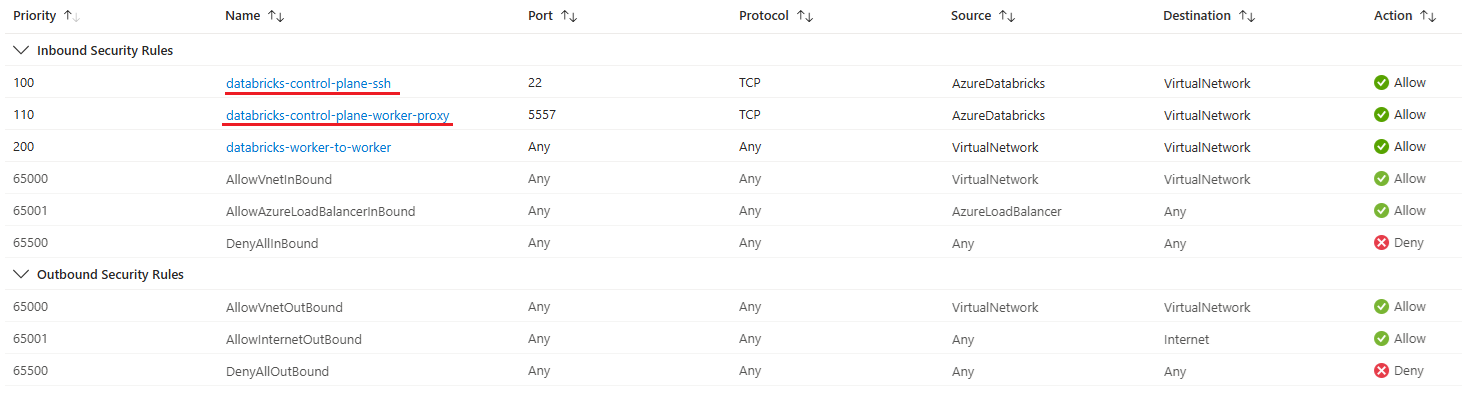Click green Allow icon for AllowInternetOutBound

tap(1381, 339)
